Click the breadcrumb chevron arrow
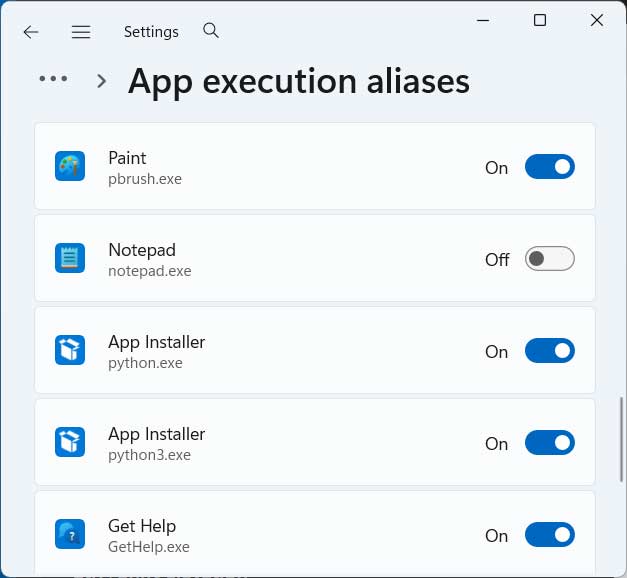 click(101, 81)
